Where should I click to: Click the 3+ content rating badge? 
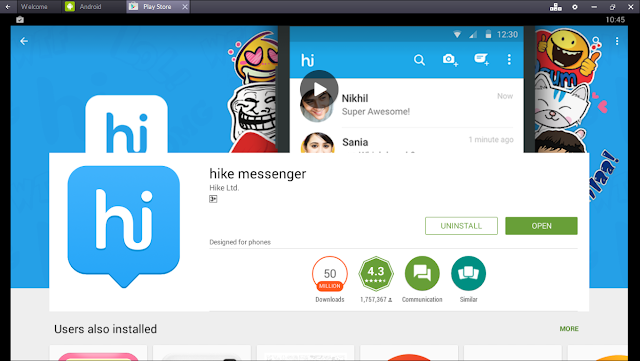[x=213, y=199]
